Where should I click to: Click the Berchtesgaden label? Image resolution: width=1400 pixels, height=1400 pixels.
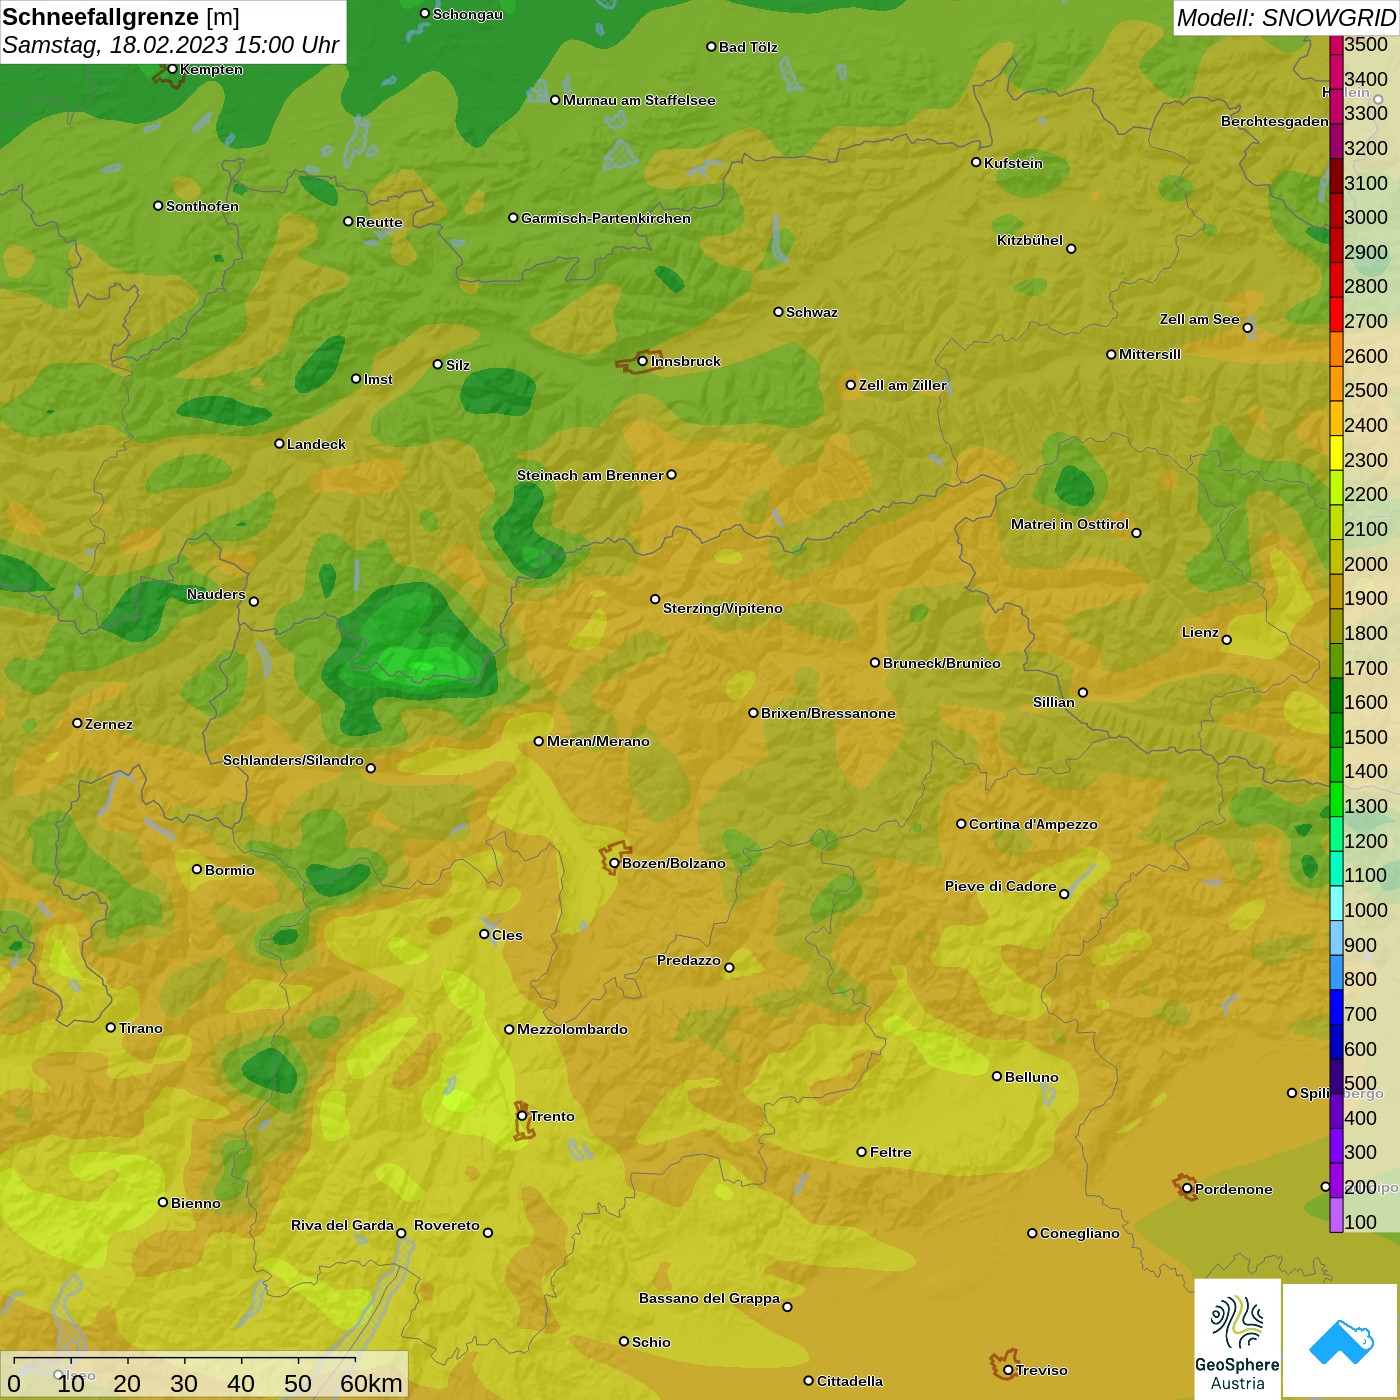click(x=1275, y=121)
